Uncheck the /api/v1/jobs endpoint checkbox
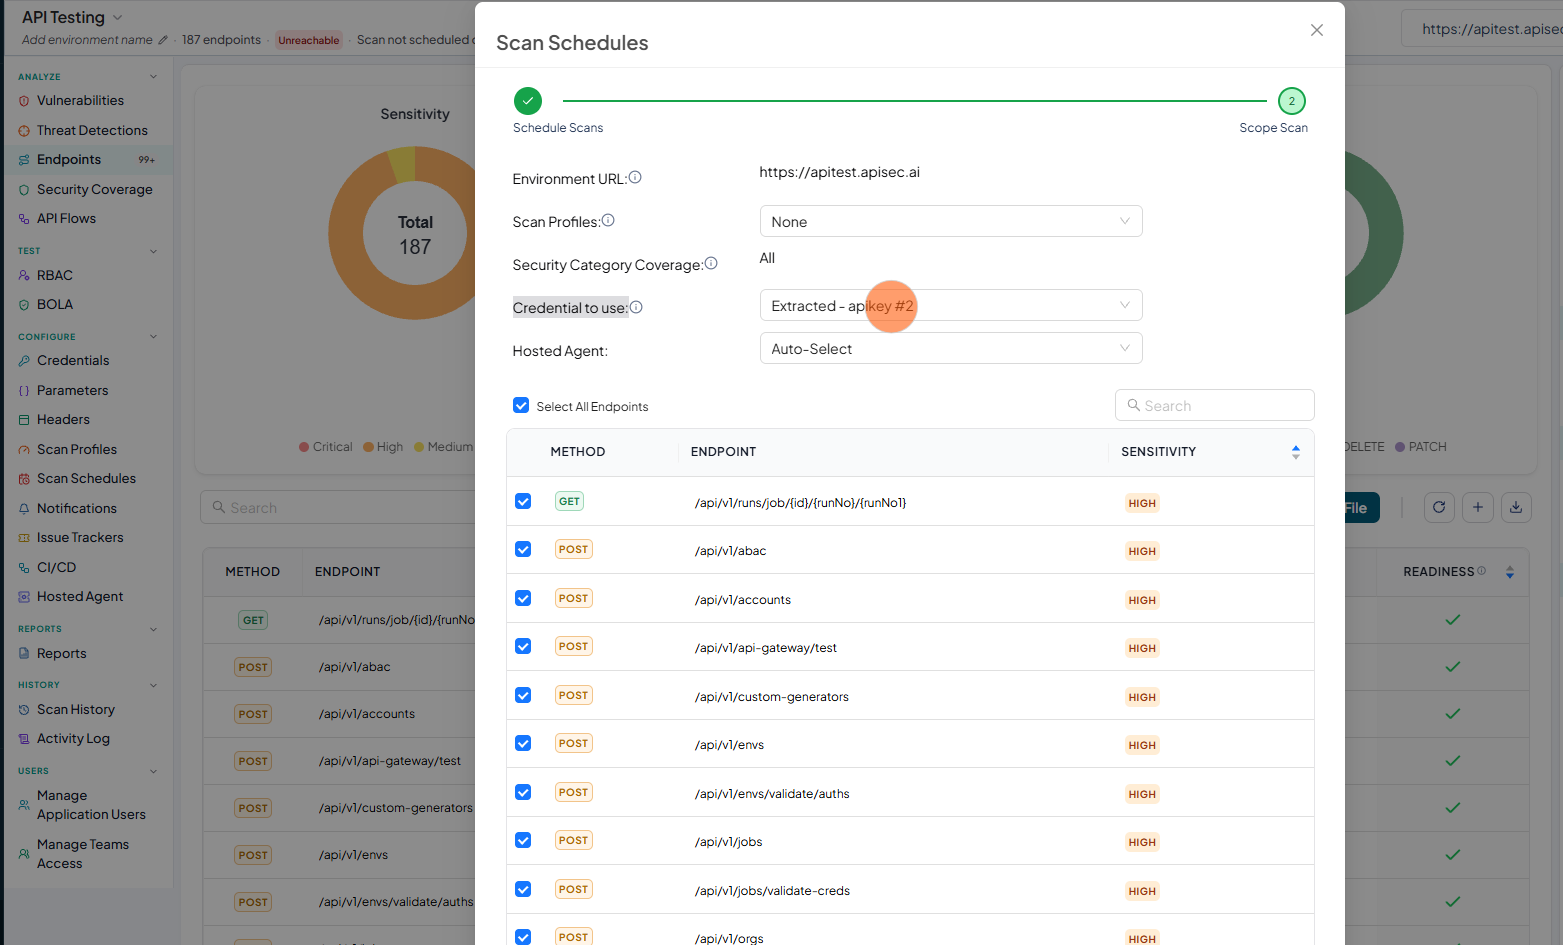Viewport: 1563px width, 945px height. 523,840
